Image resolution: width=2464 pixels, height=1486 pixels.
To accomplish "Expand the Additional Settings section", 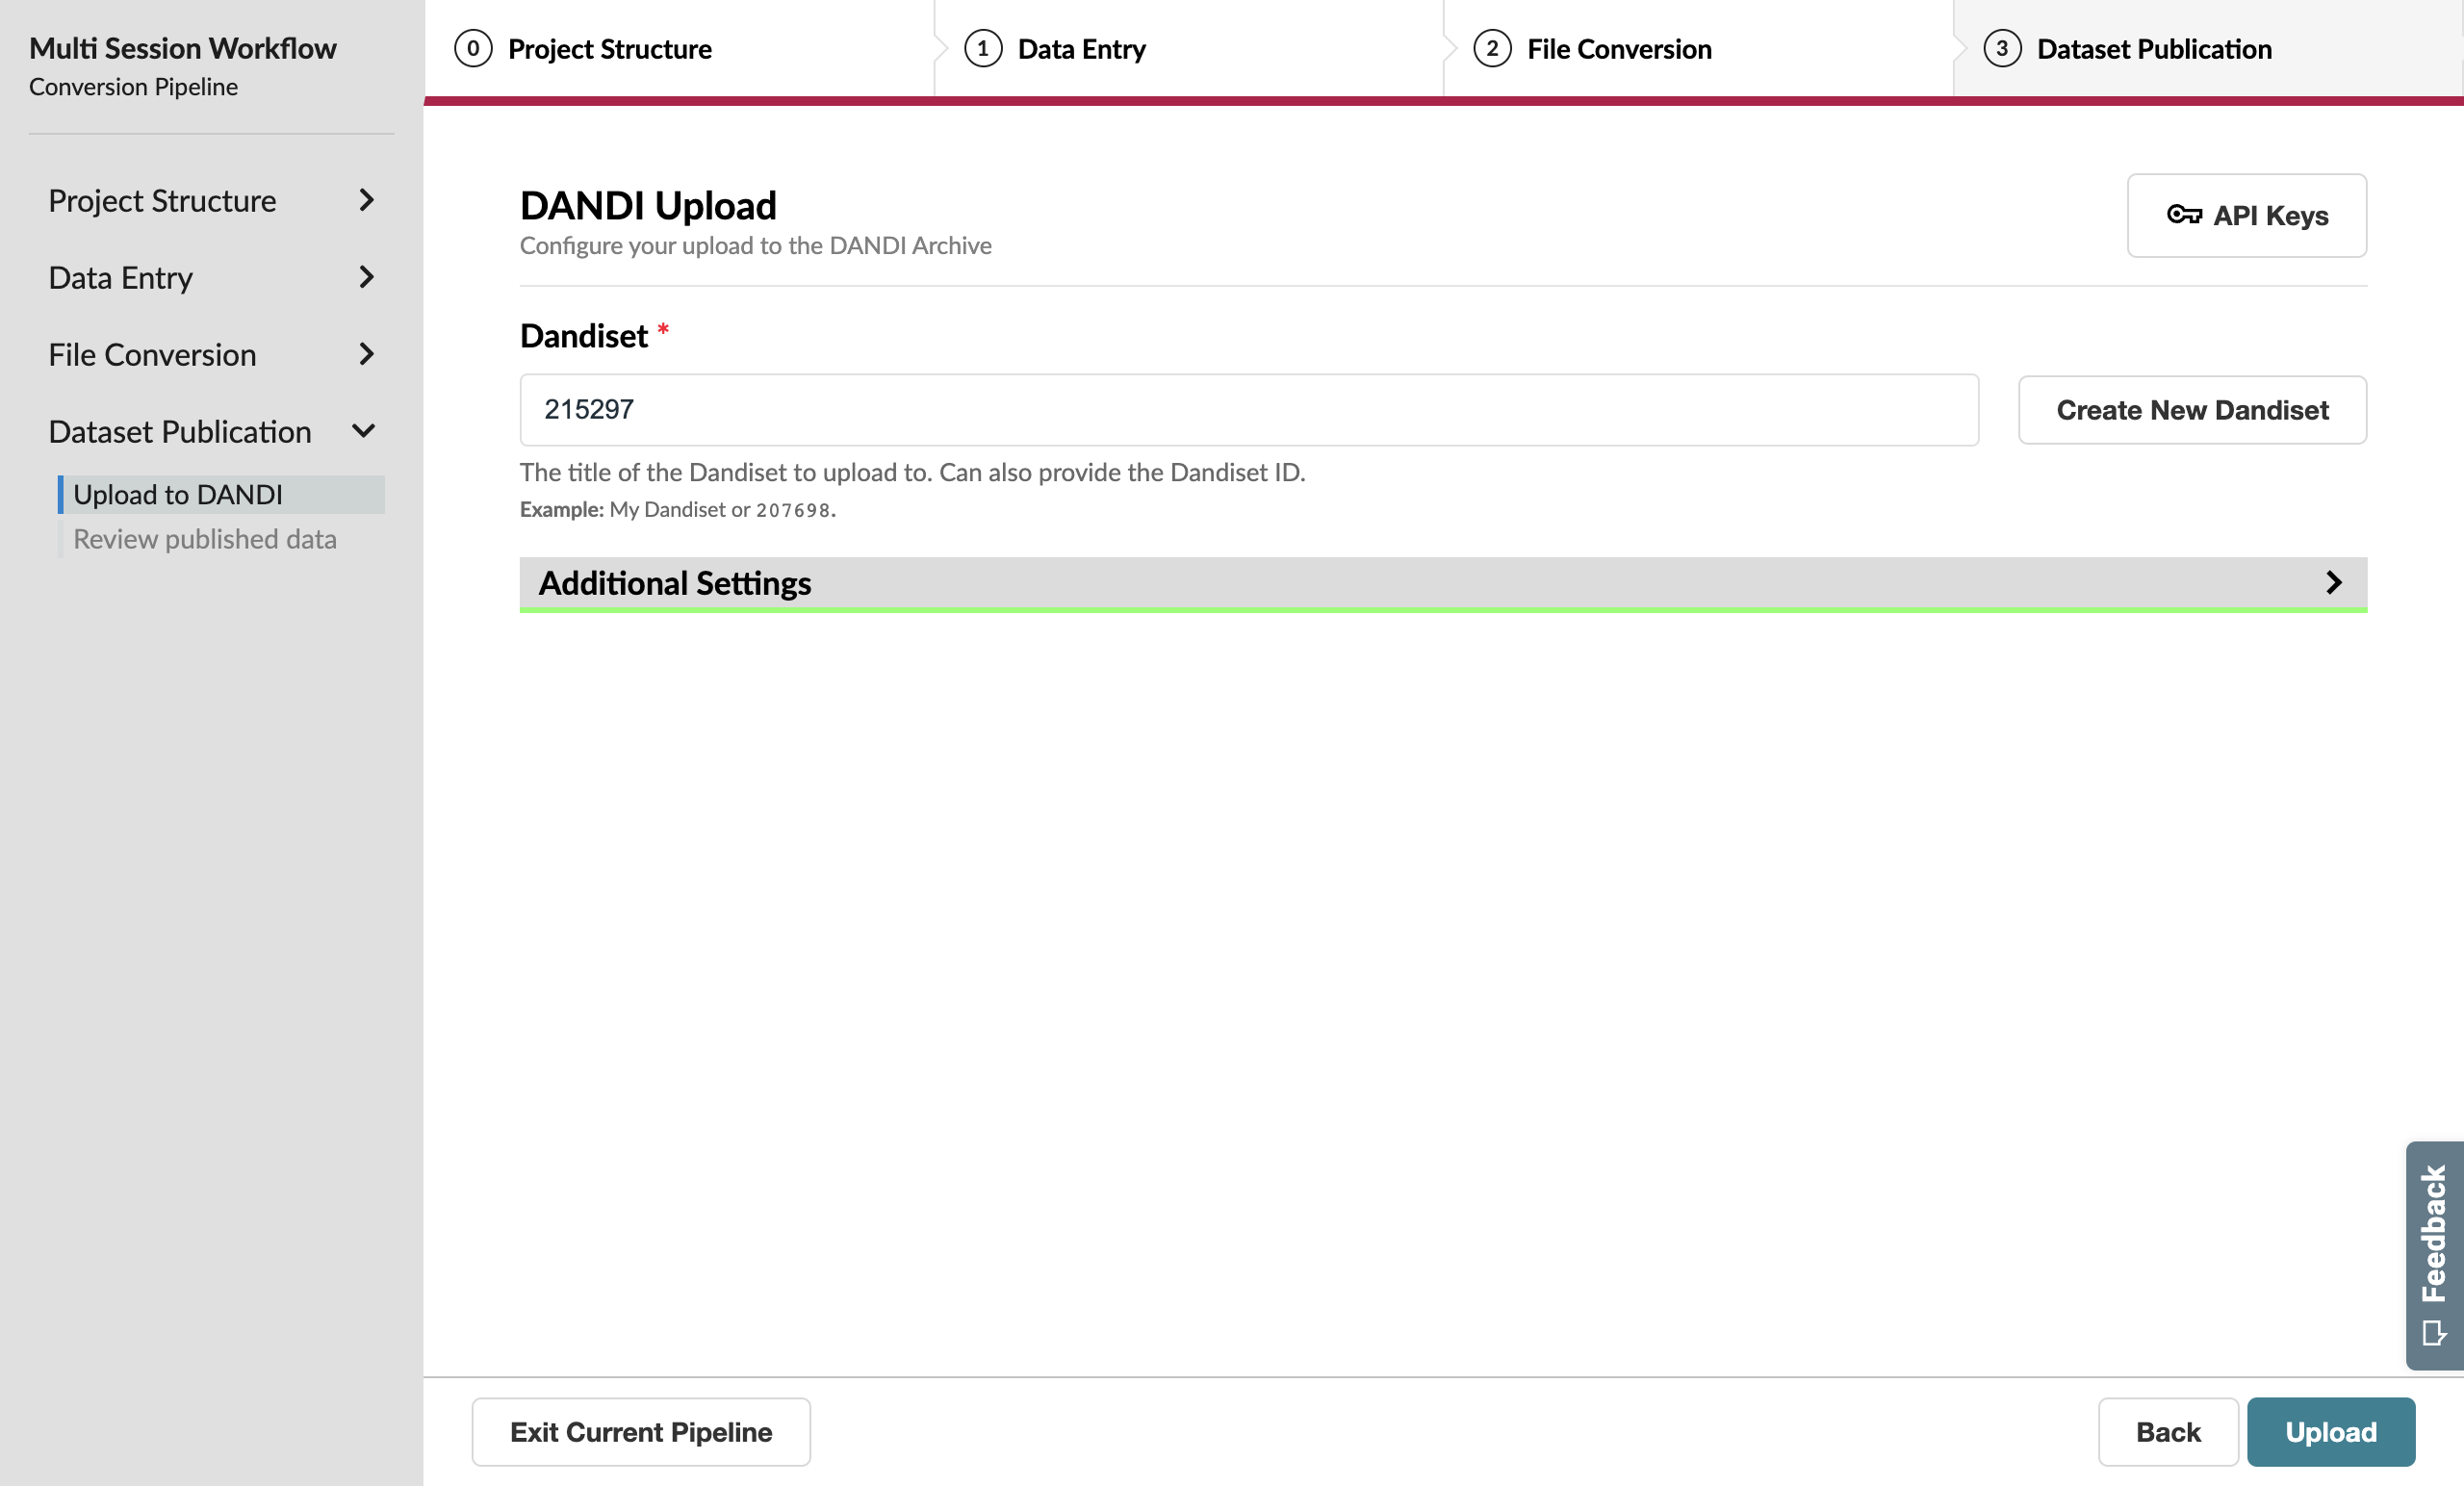I will click(1443, 584).
